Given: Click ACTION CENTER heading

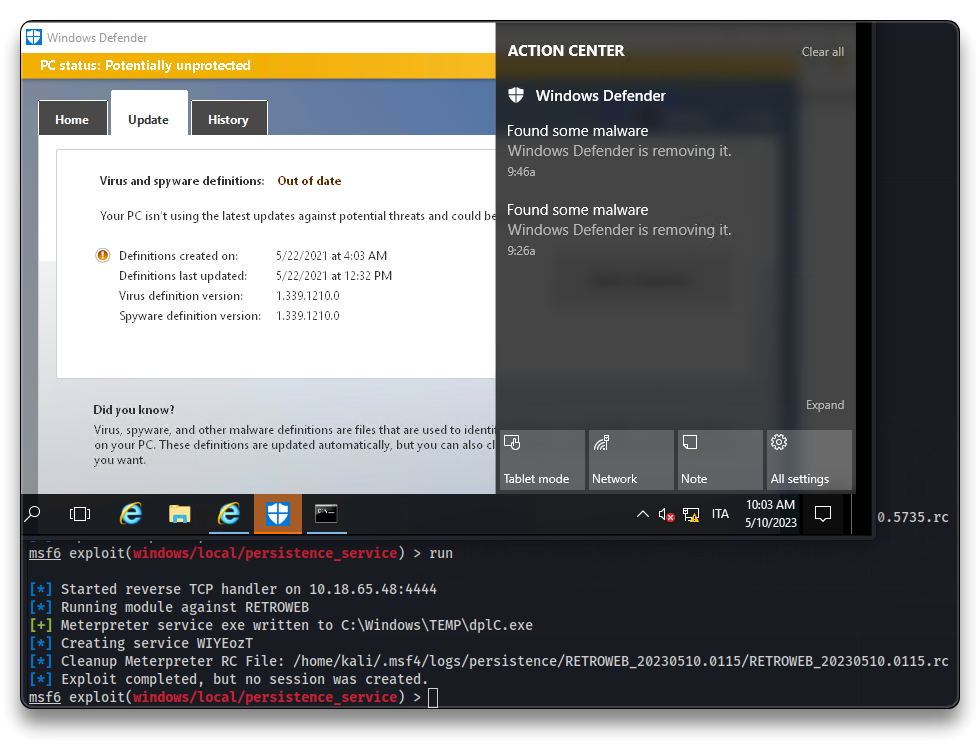Looking at the screenshot, I should 566,51.
